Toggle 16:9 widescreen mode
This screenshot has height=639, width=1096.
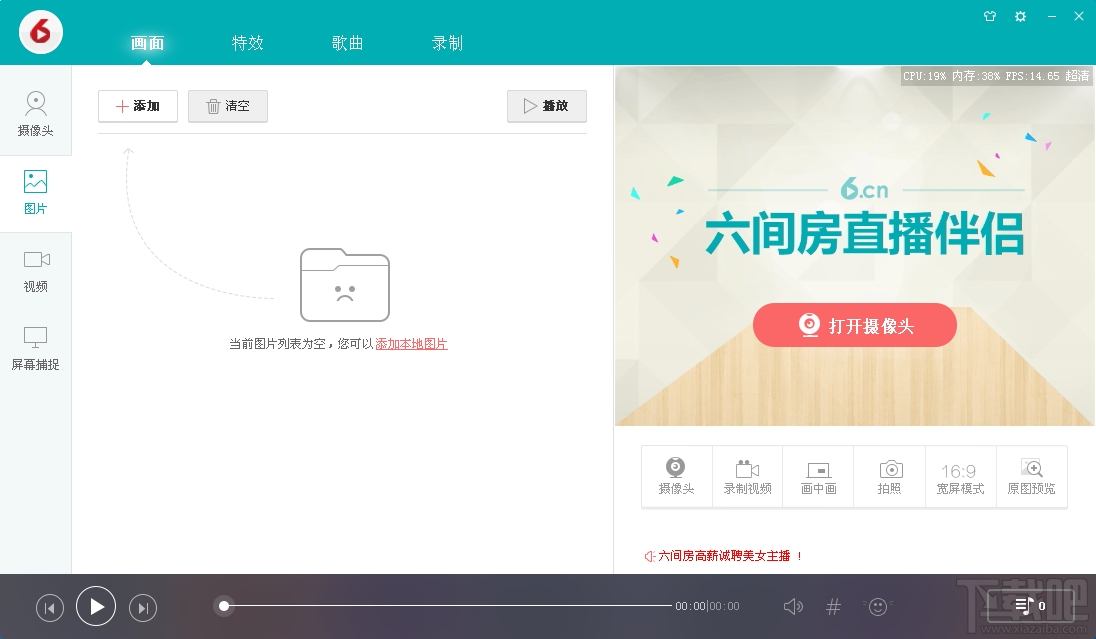[x=960, y=476]
